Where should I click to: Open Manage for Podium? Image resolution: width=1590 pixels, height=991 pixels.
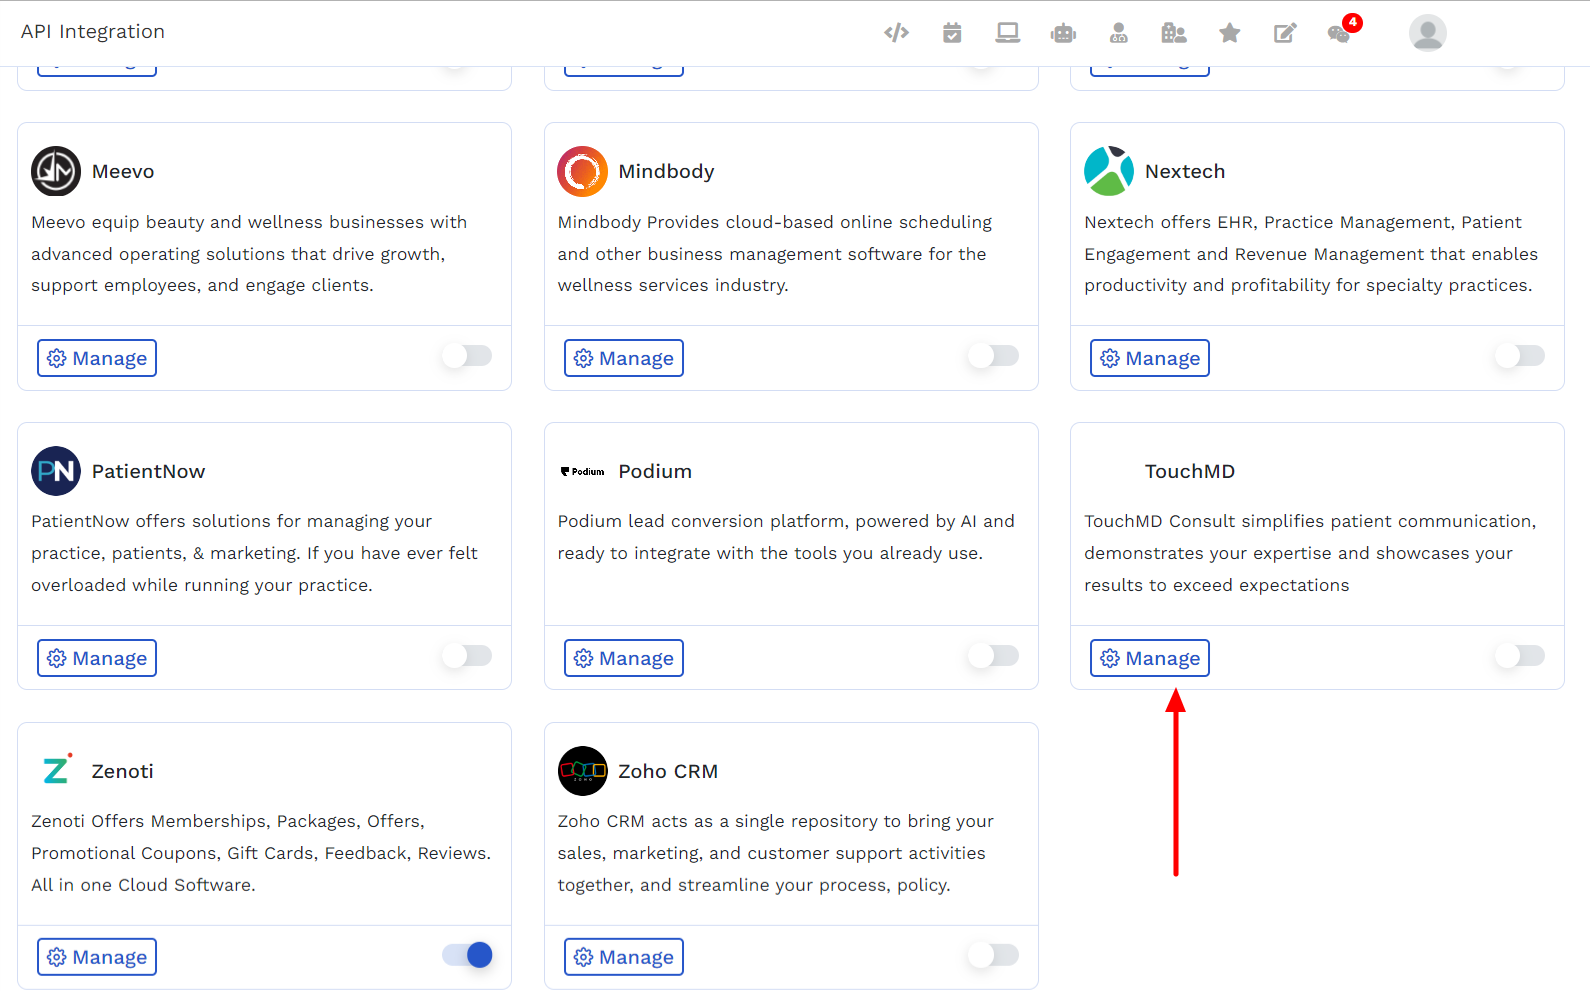[x=624, y=658]
